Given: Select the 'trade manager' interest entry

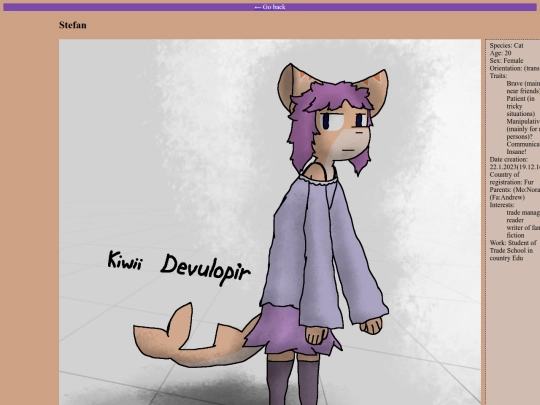Looking at the screenshot, I should (x=523, y=212).
